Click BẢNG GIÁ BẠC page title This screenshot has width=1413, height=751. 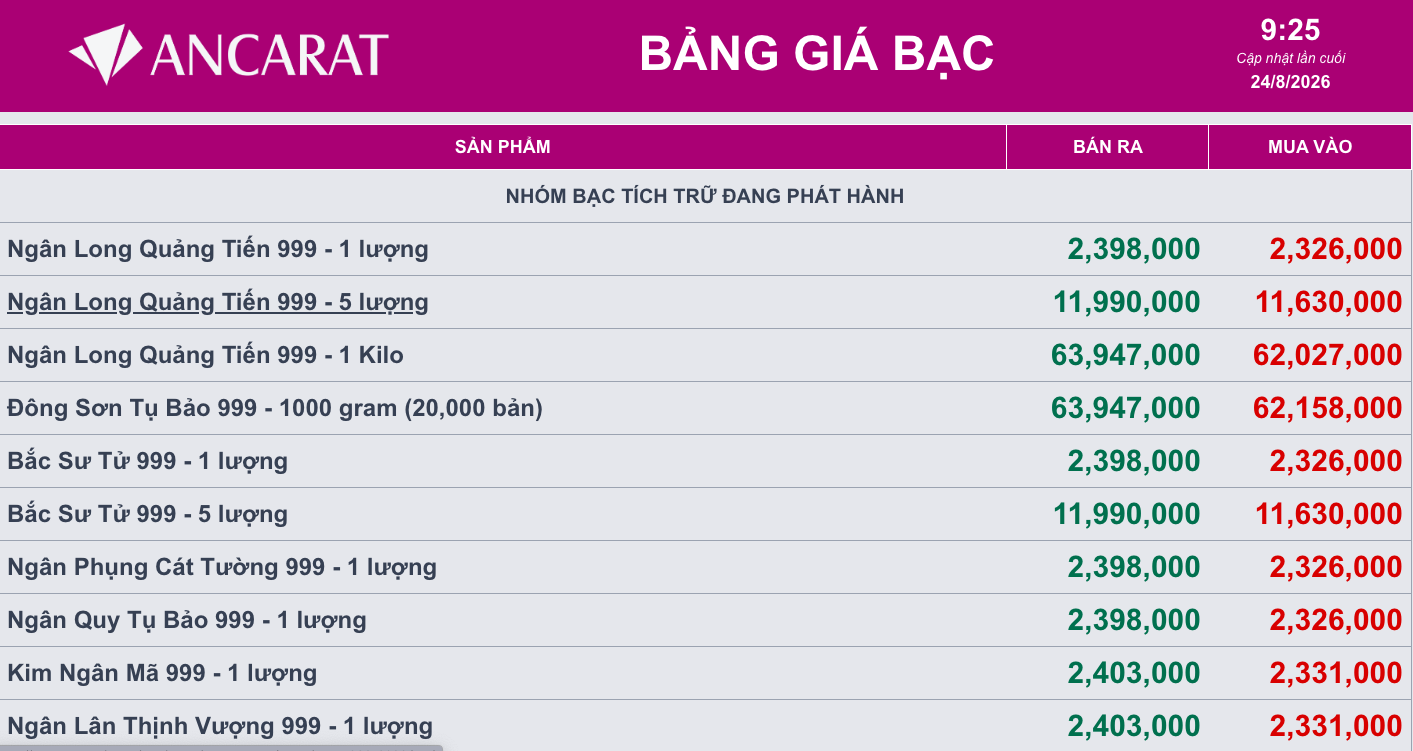(x=817, y=54)
